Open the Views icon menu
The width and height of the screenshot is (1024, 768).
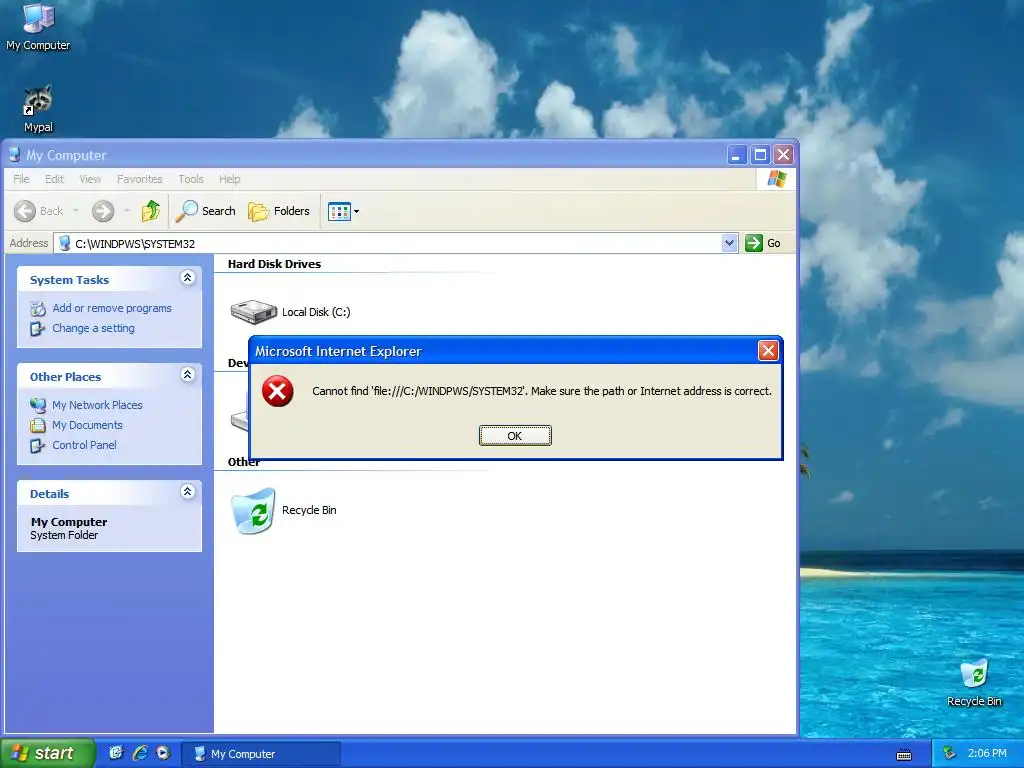click(343, 212)
